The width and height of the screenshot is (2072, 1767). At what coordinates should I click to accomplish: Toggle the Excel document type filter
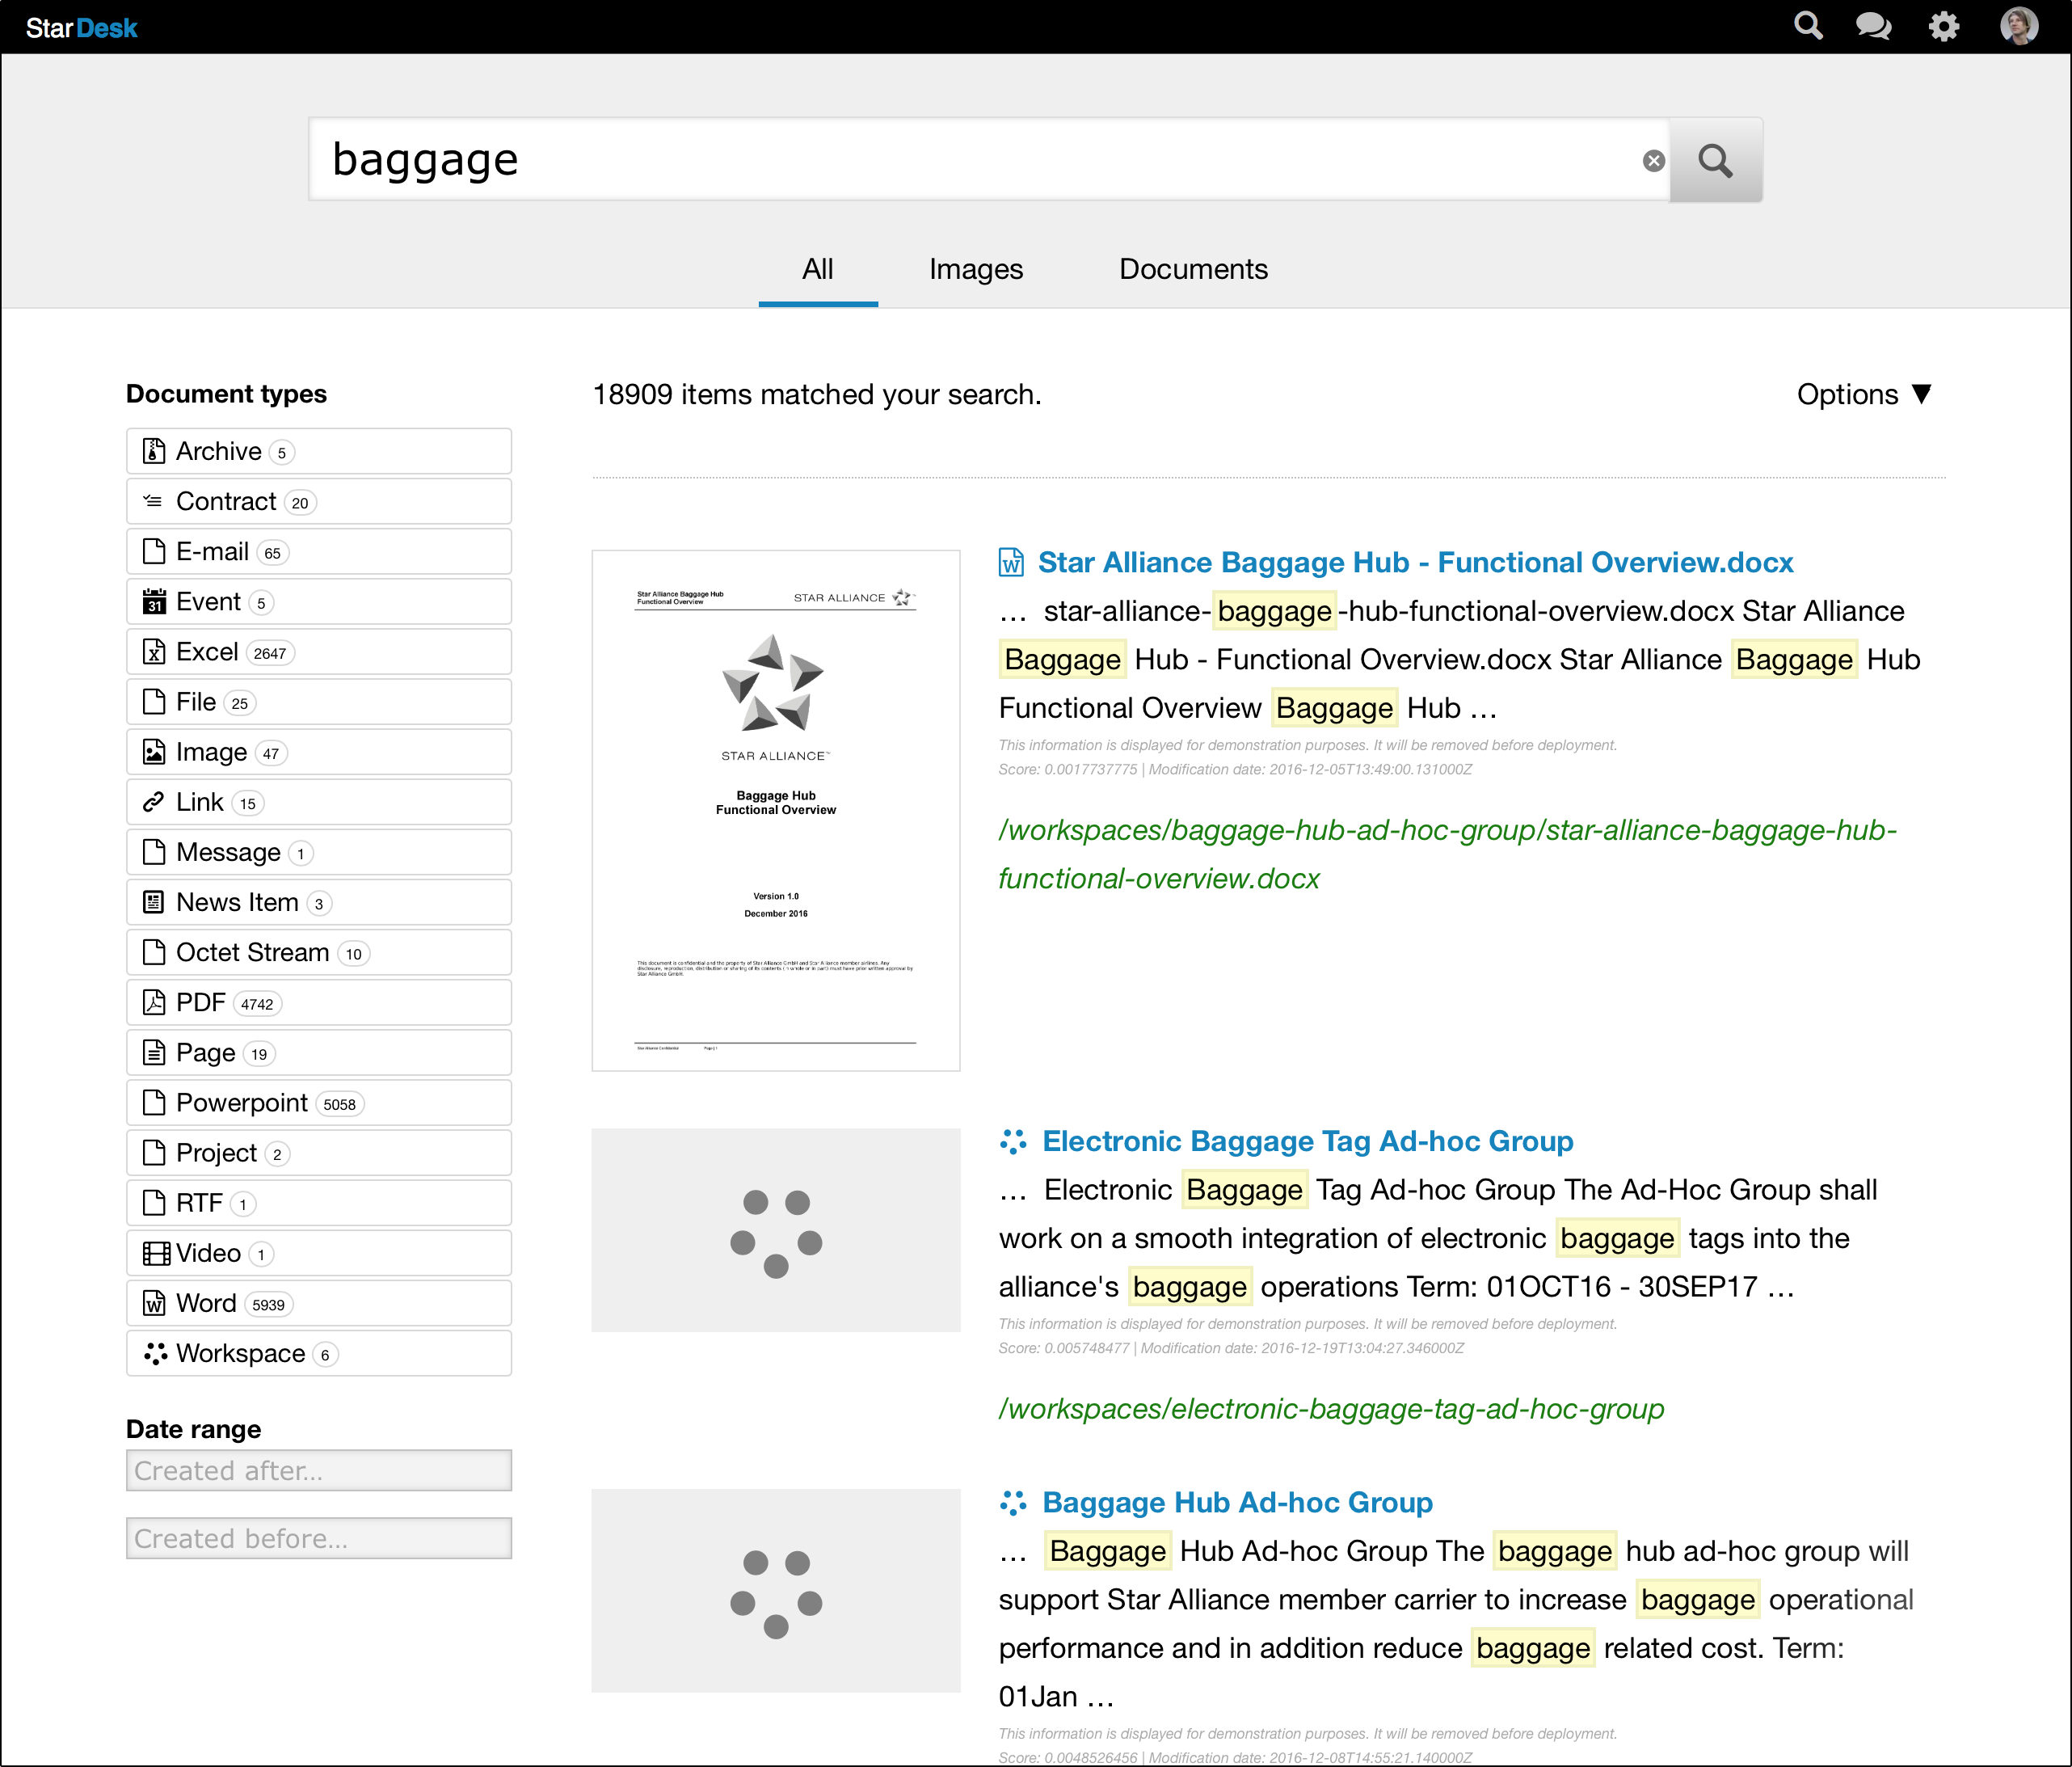(x=318, y=652)
